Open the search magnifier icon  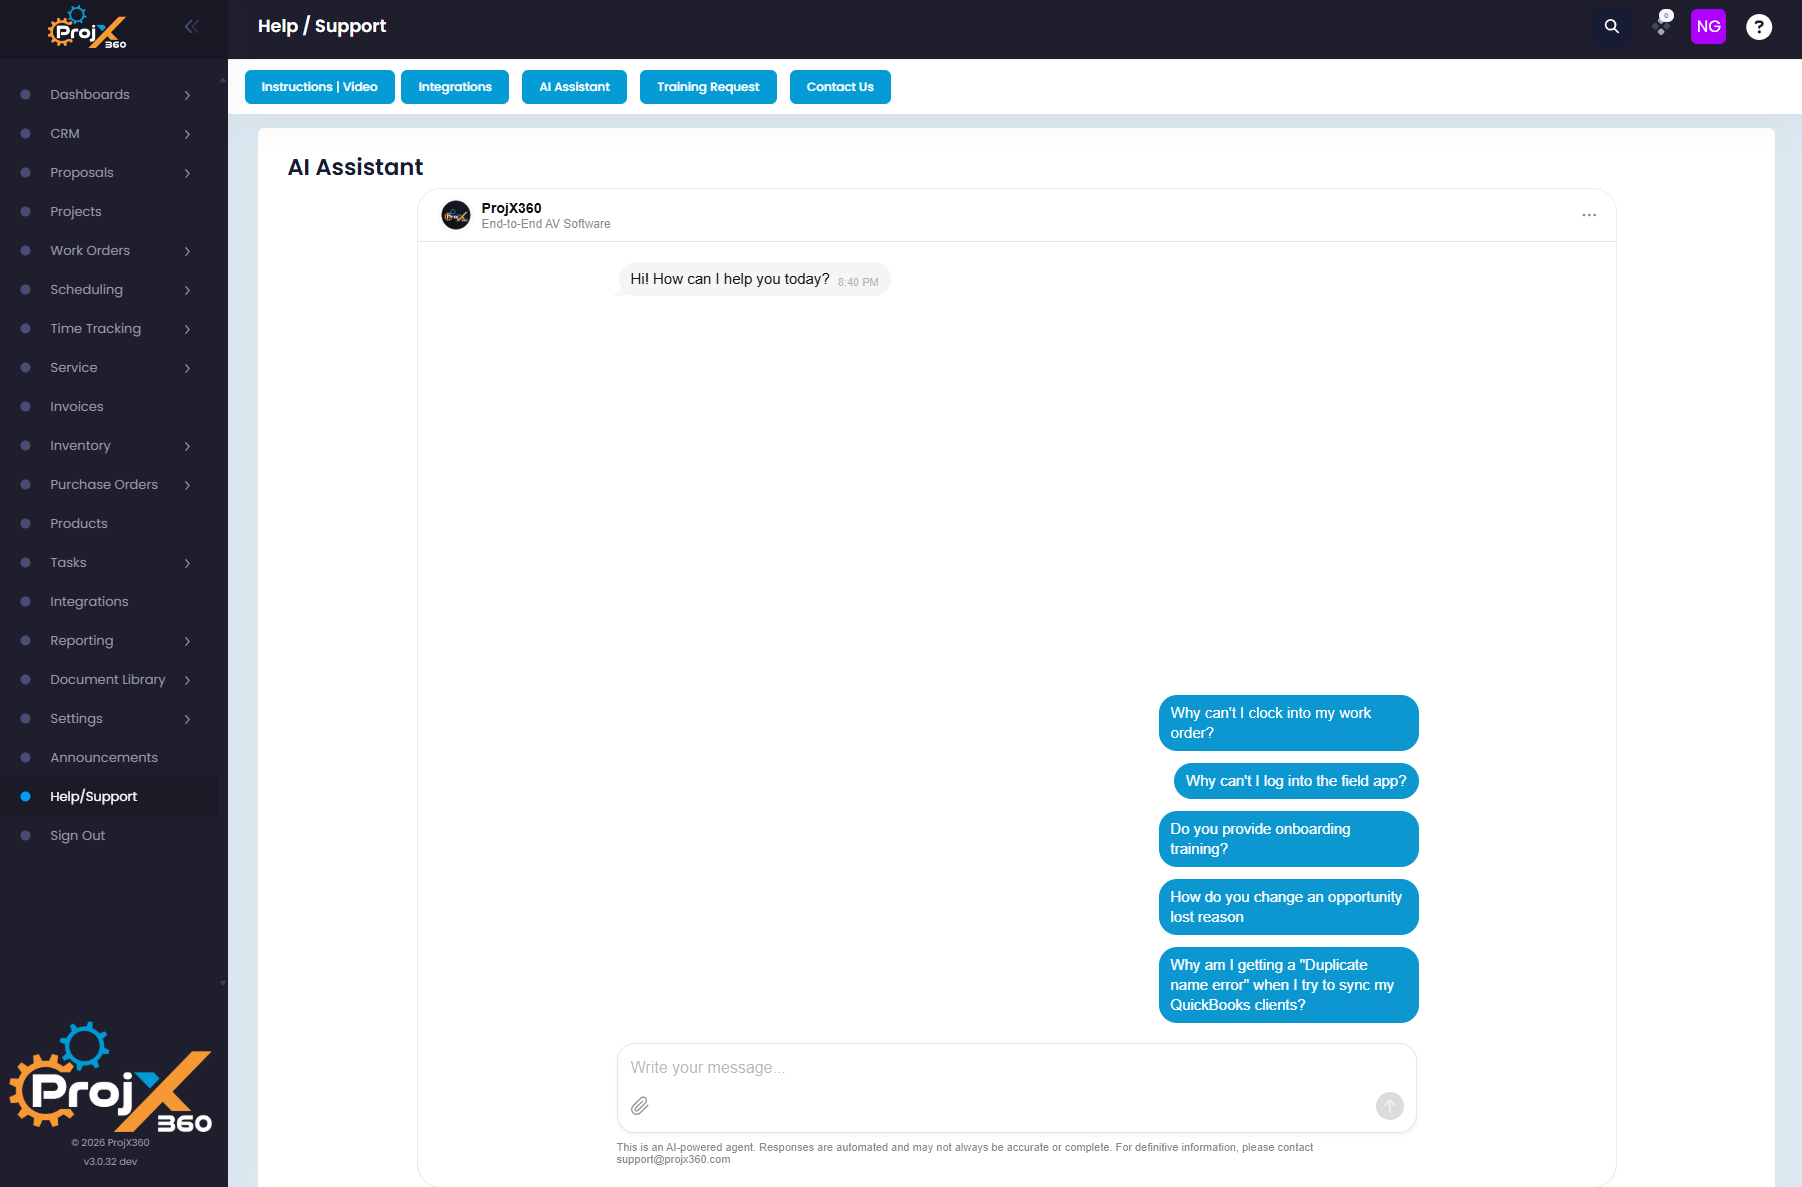click(1612, 27)
